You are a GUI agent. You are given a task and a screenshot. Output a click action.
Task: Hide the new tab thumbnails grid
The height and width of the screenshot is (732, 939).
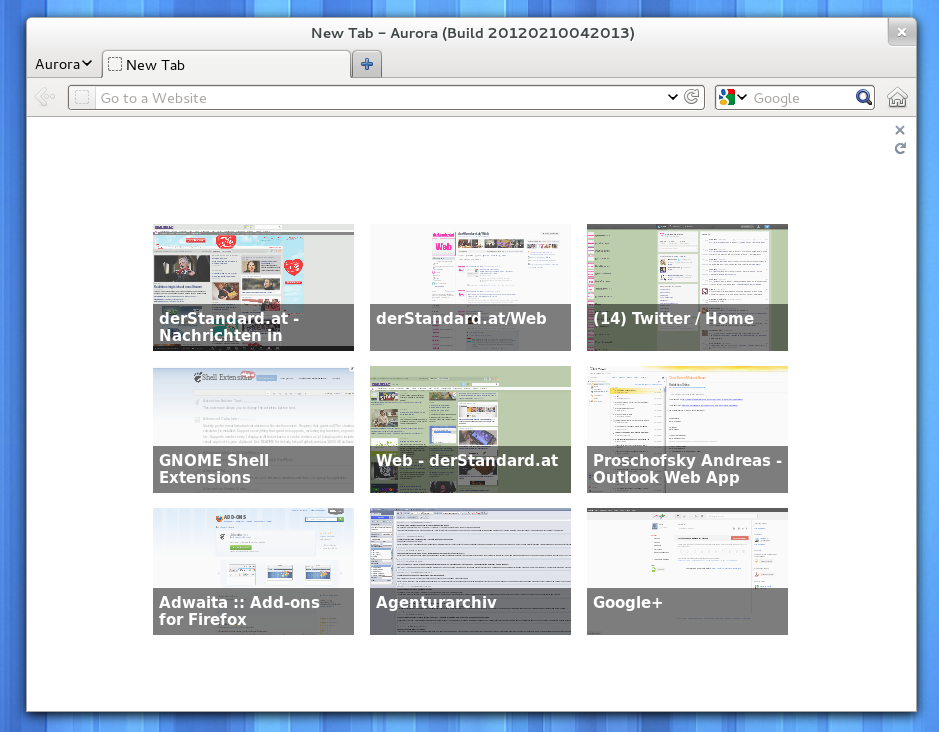(x=899, y=130)
